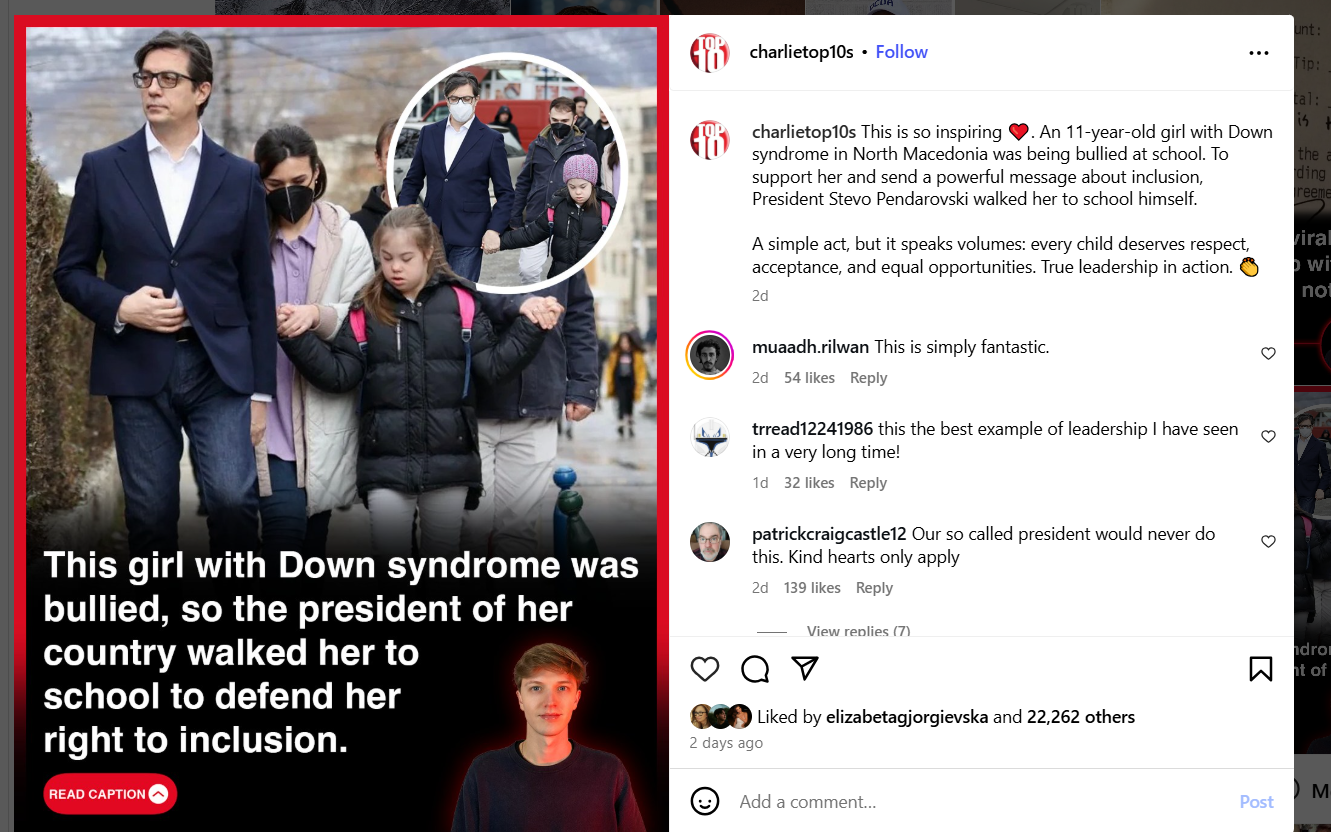Open emoji picker smiley icon
This screenshot has height=832, width=1331.
point(705,801)
